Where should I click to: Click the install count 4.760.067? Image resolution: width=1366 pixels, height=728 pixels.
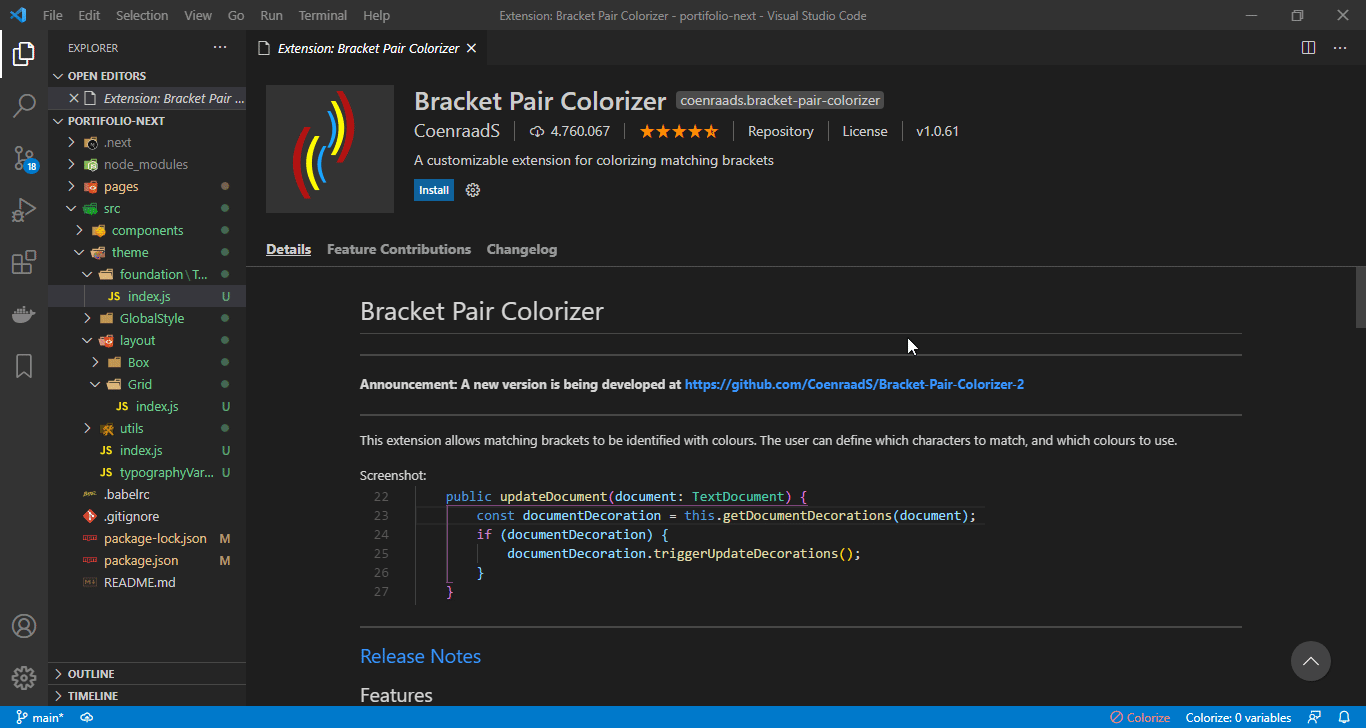[570, 131]
